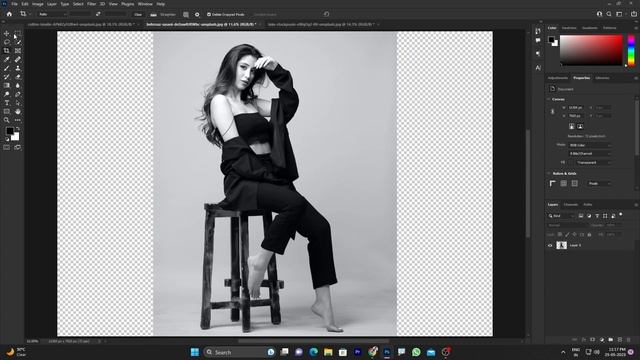The height and width of the screenshot is (360, 640).
Task: Toggle Delete Cropped Pixels checkbox
Action: [209, 14]
